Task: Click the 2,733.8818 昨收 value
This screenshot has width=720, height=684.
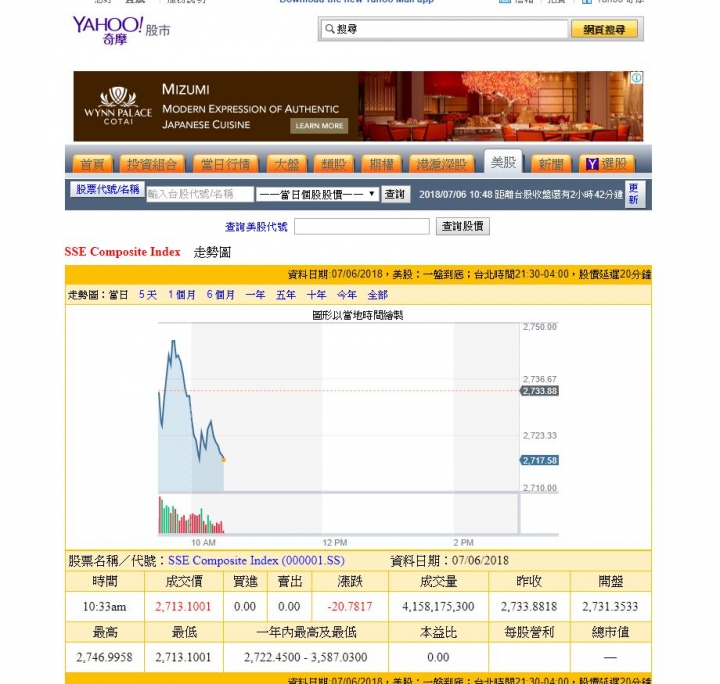Action: (529, 606)
